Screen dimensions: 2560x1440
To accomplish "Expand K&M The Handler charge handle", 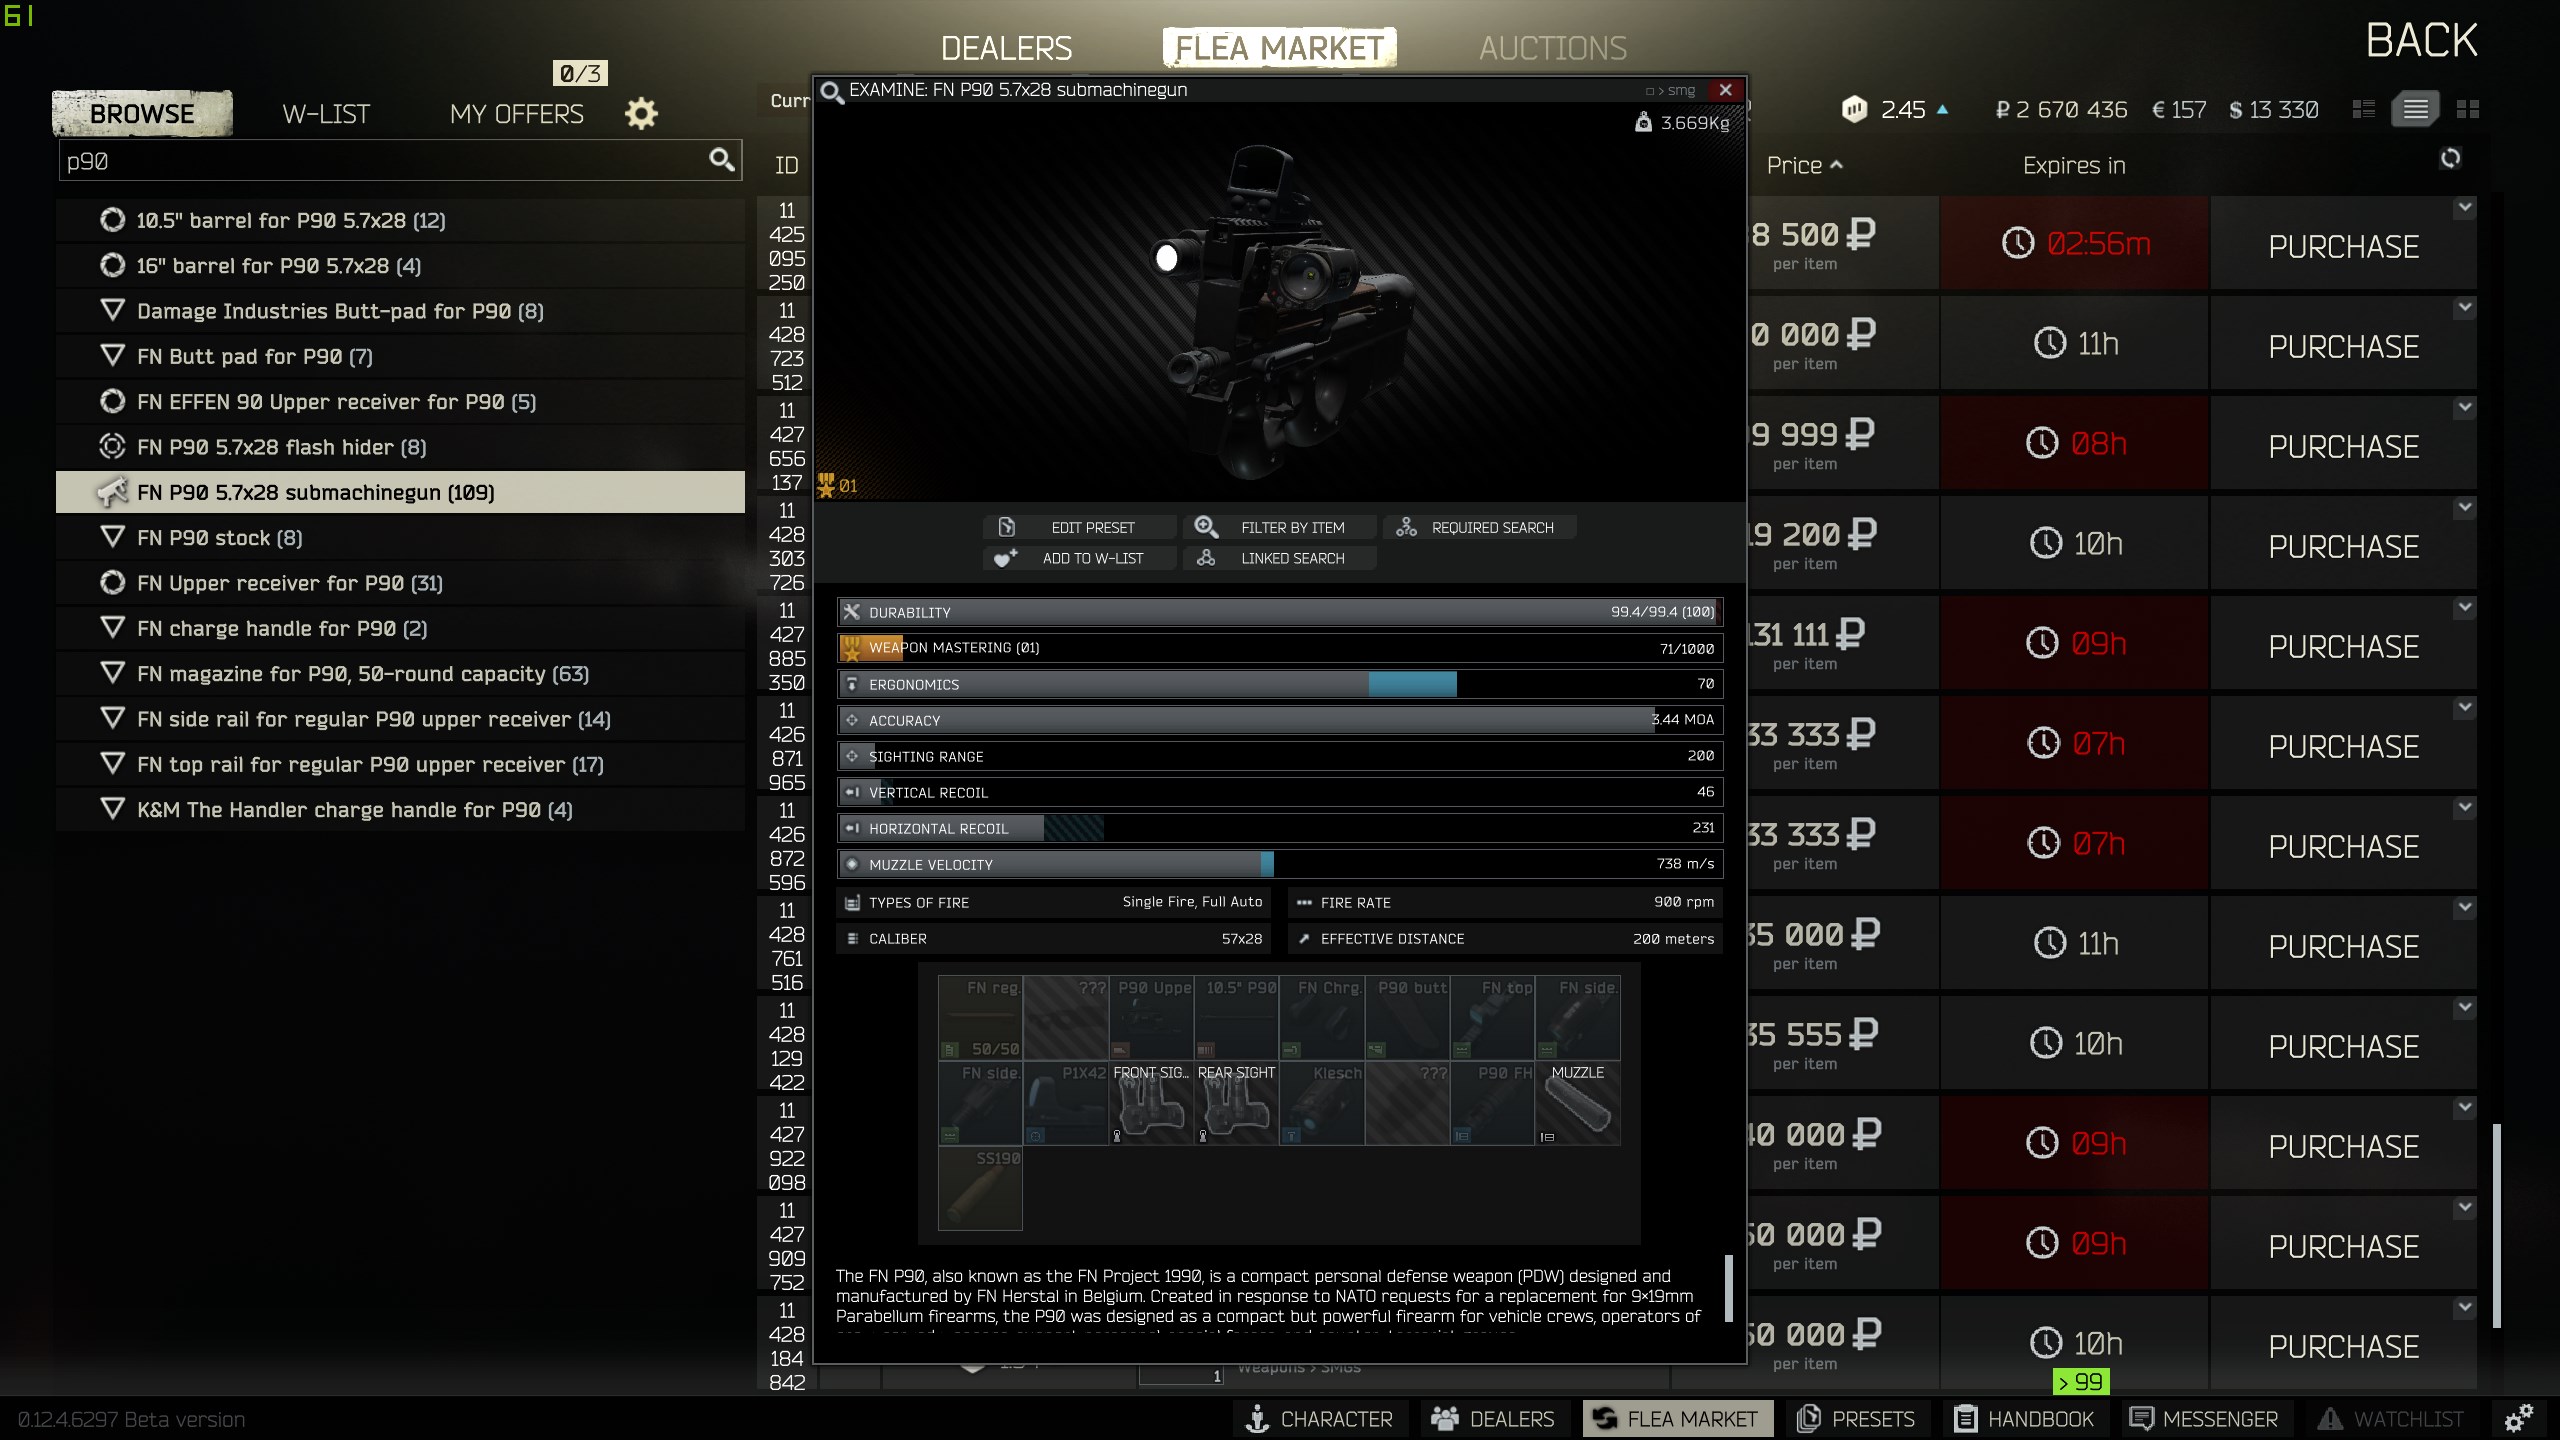I will 400,809.
